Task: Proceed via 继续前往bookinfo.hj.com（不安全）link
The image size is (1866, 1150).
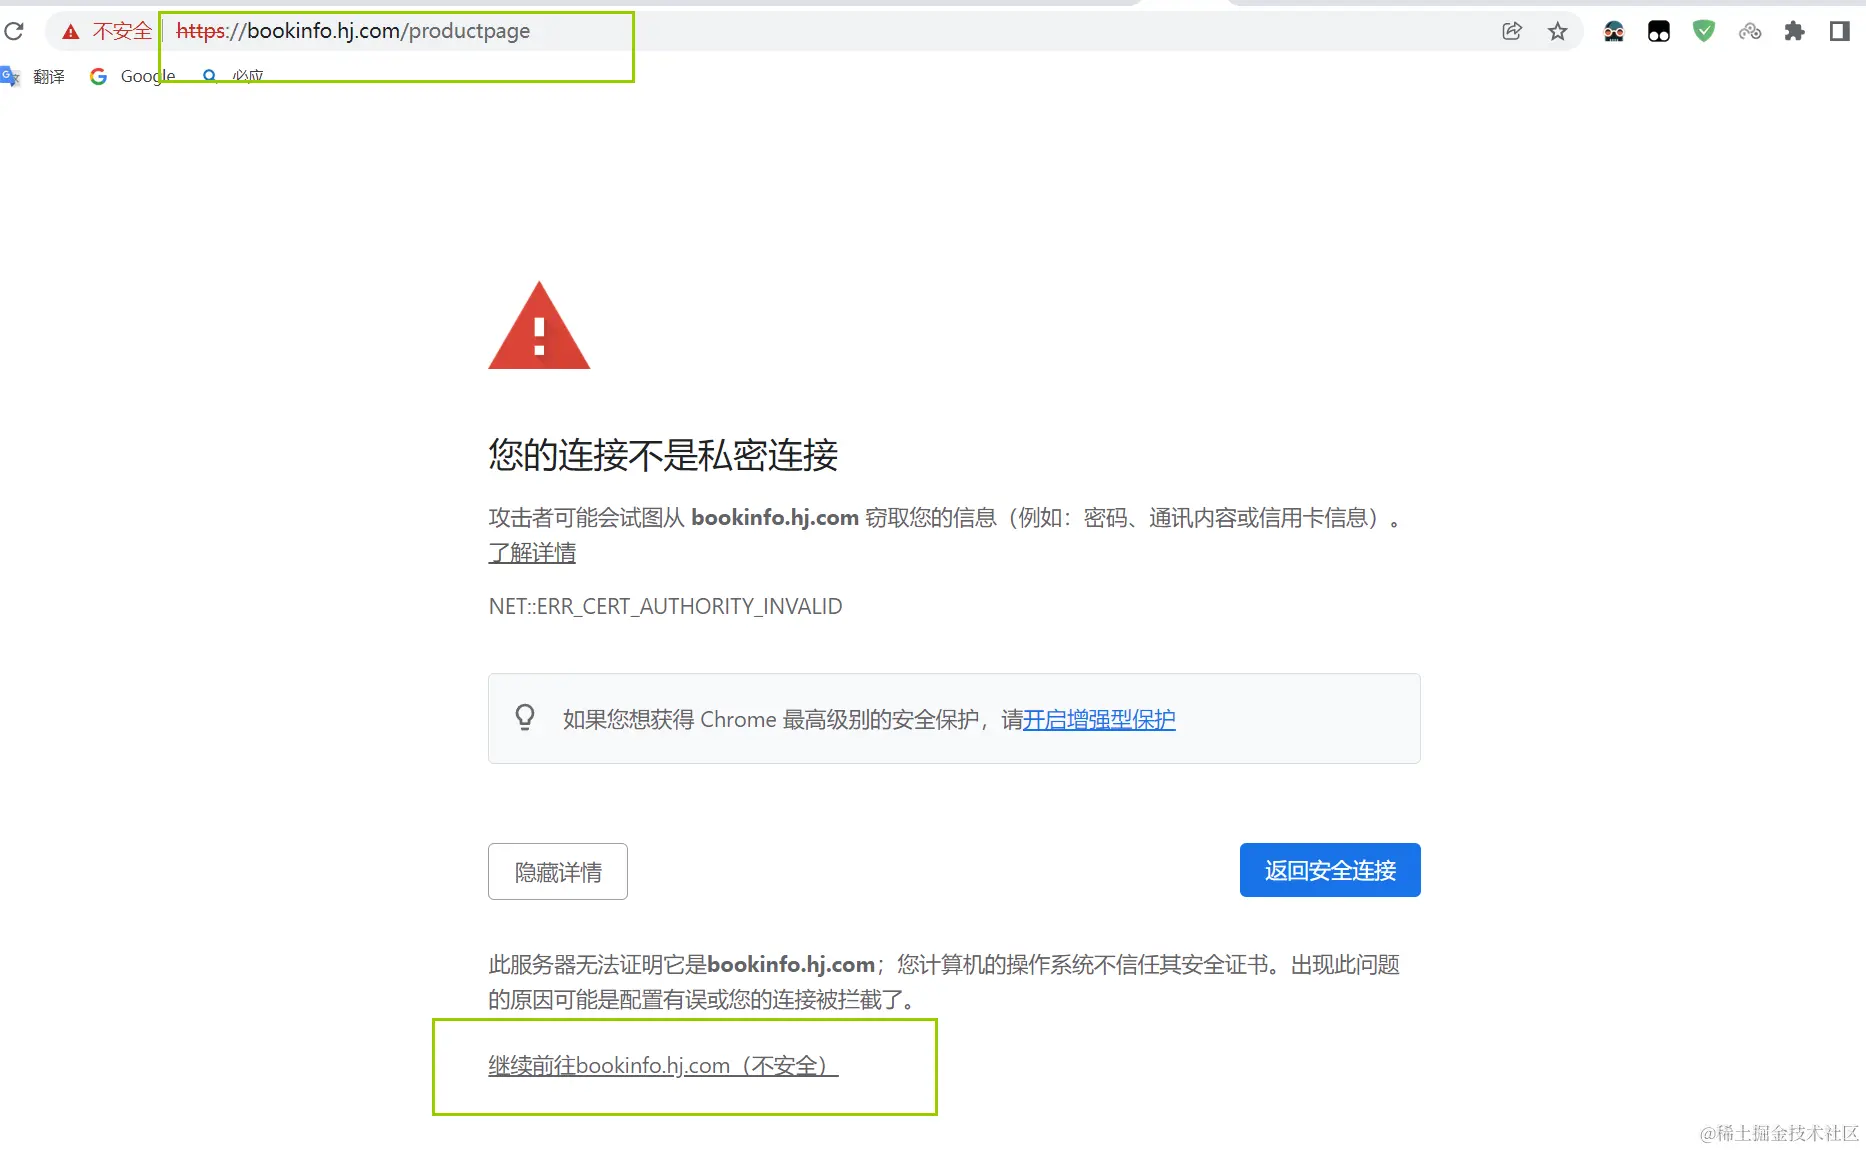Action: (x=663, y=1065)
